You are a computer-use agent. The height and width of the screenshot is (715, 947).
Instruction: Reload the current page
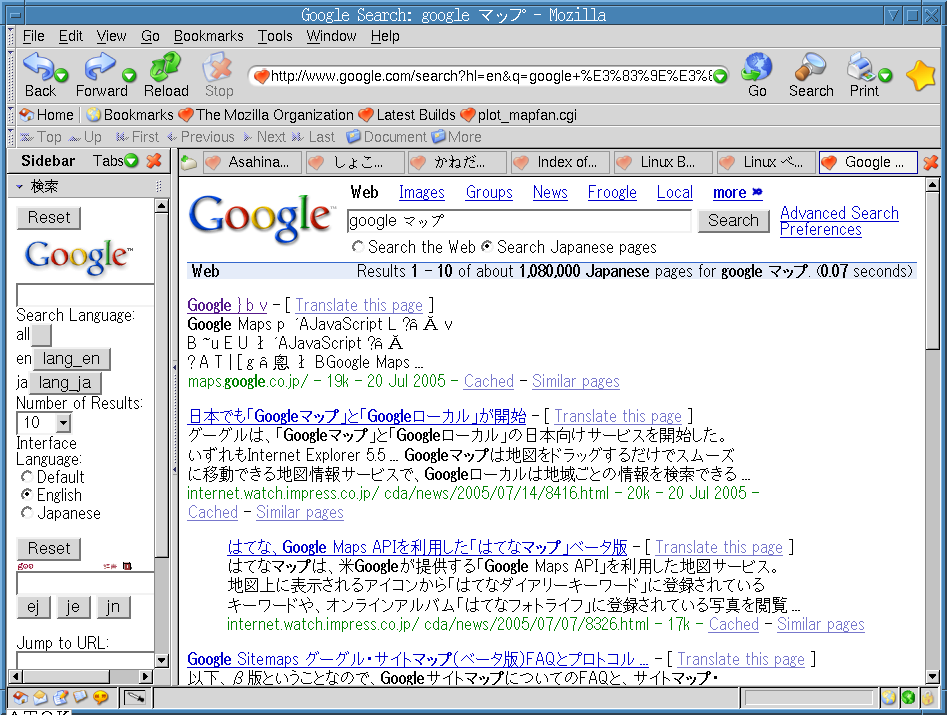(165, 66)
